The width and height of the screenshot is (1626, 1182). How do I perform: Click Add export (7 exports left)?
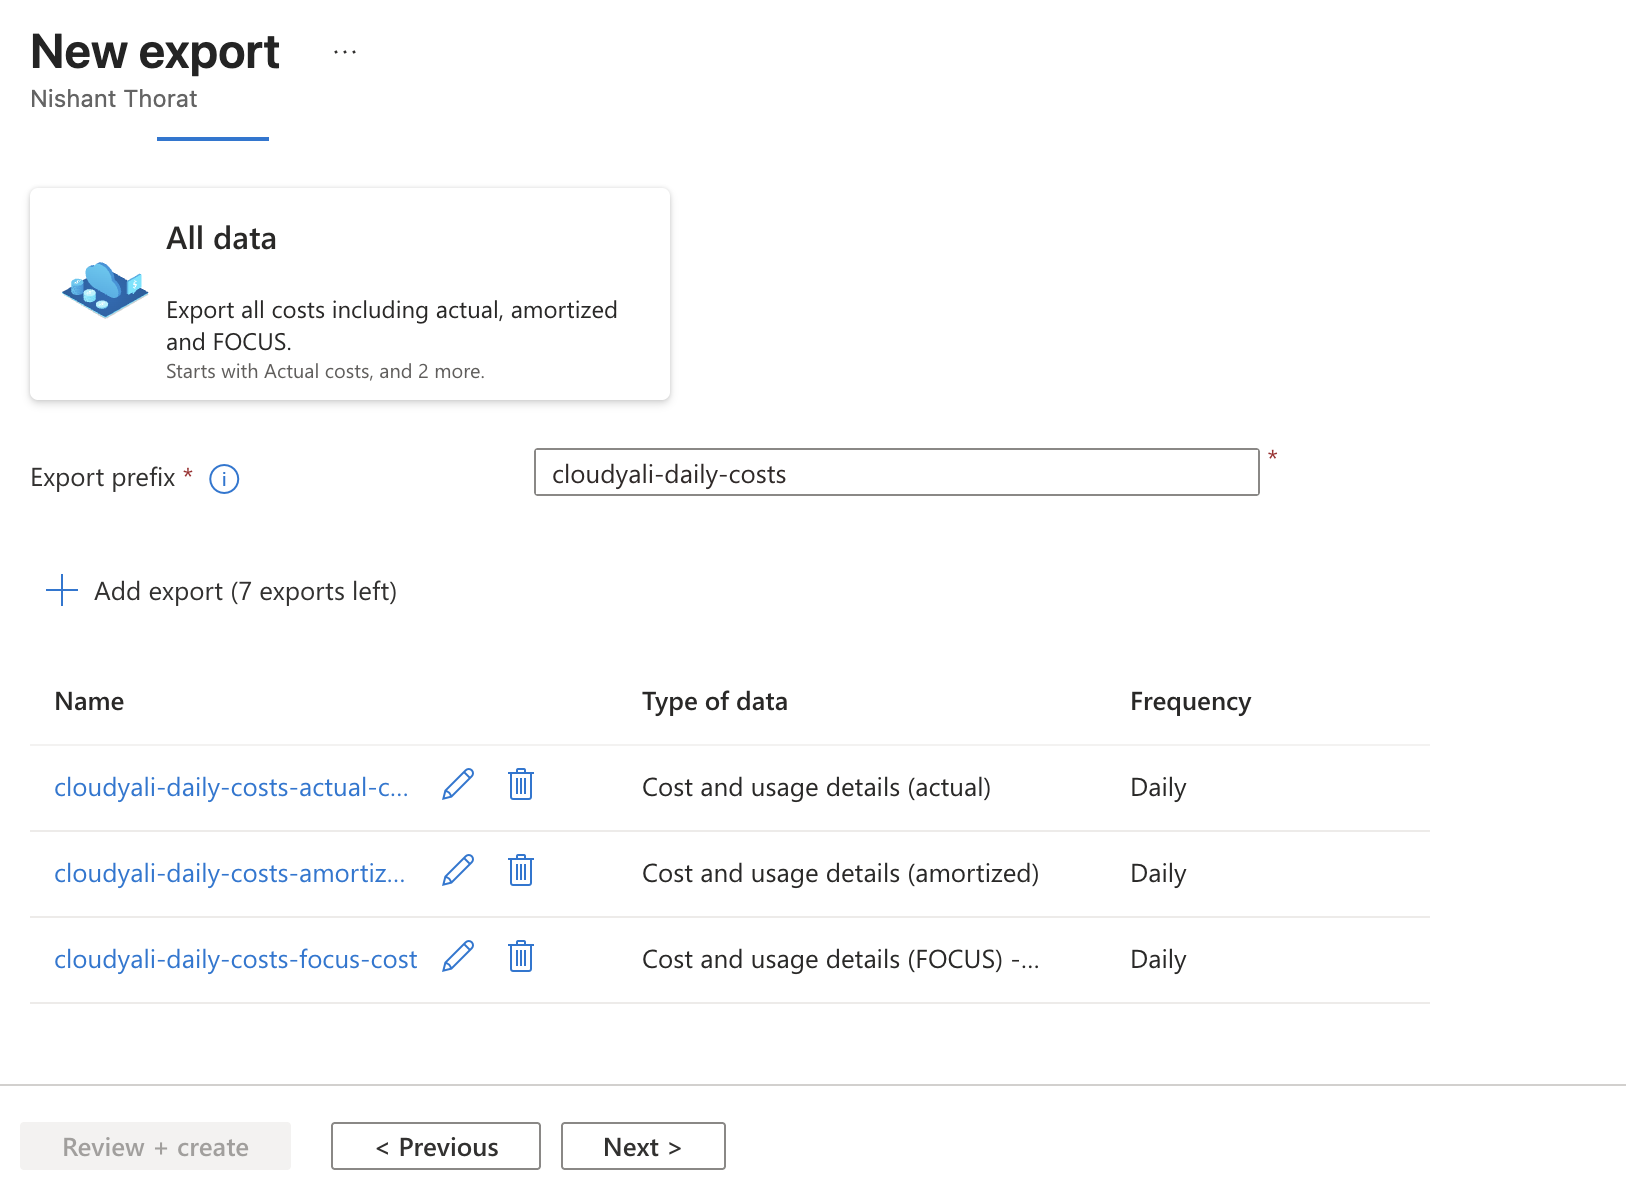(x=245, y=590)
